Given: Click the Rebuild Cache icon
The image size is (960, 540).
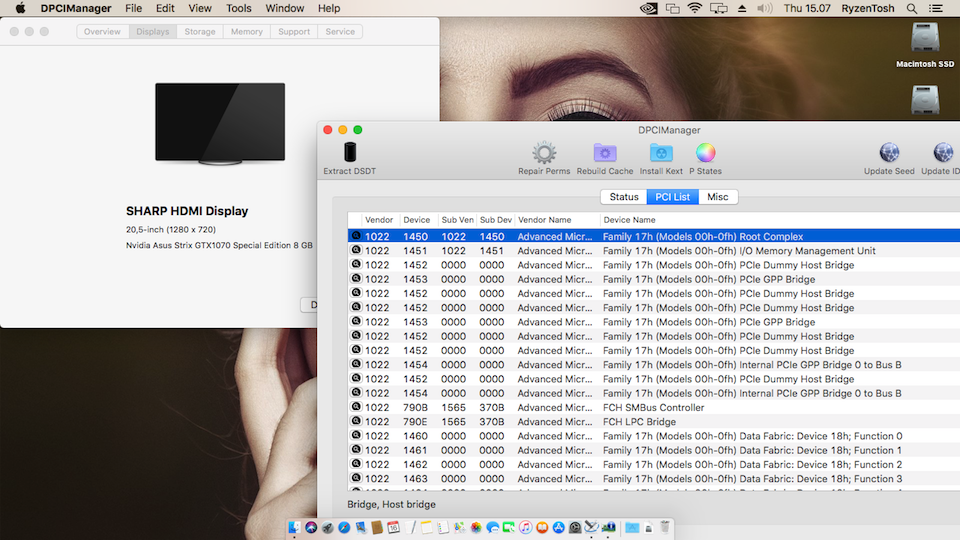Looking at the screenshot, I should (605, 153).
